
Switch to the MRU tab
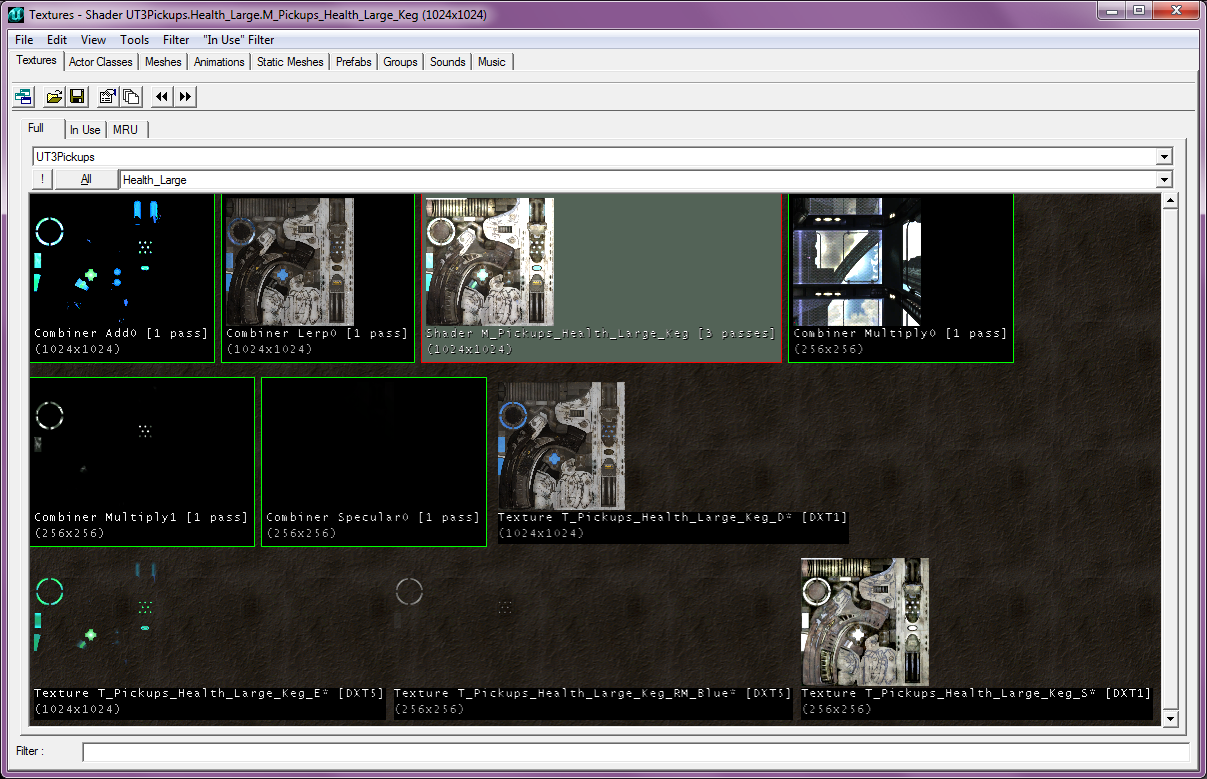pos(125,130)
